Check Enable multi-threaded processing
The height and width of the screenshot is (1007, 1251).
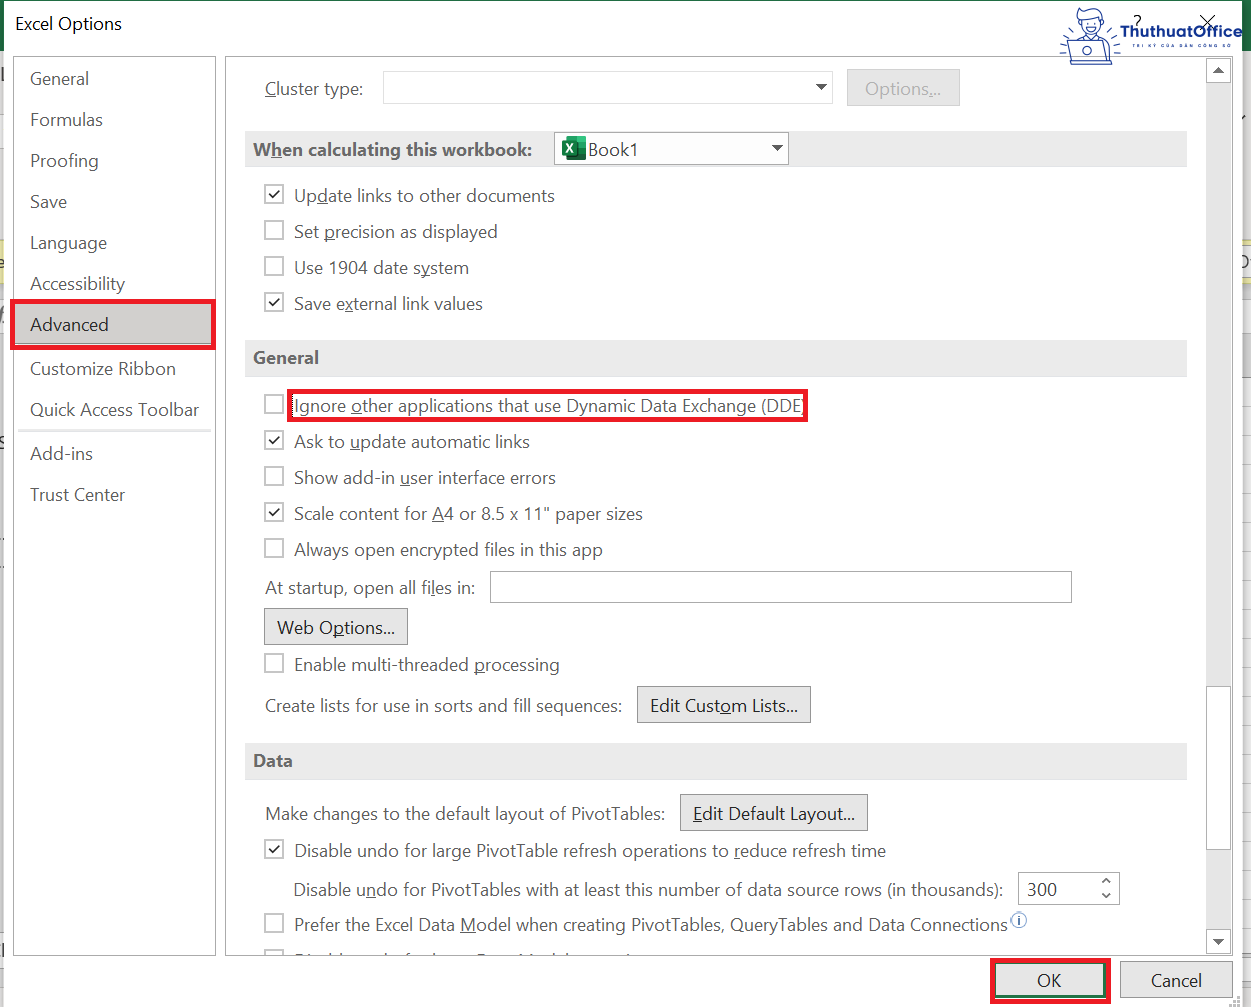click(274, 662)
